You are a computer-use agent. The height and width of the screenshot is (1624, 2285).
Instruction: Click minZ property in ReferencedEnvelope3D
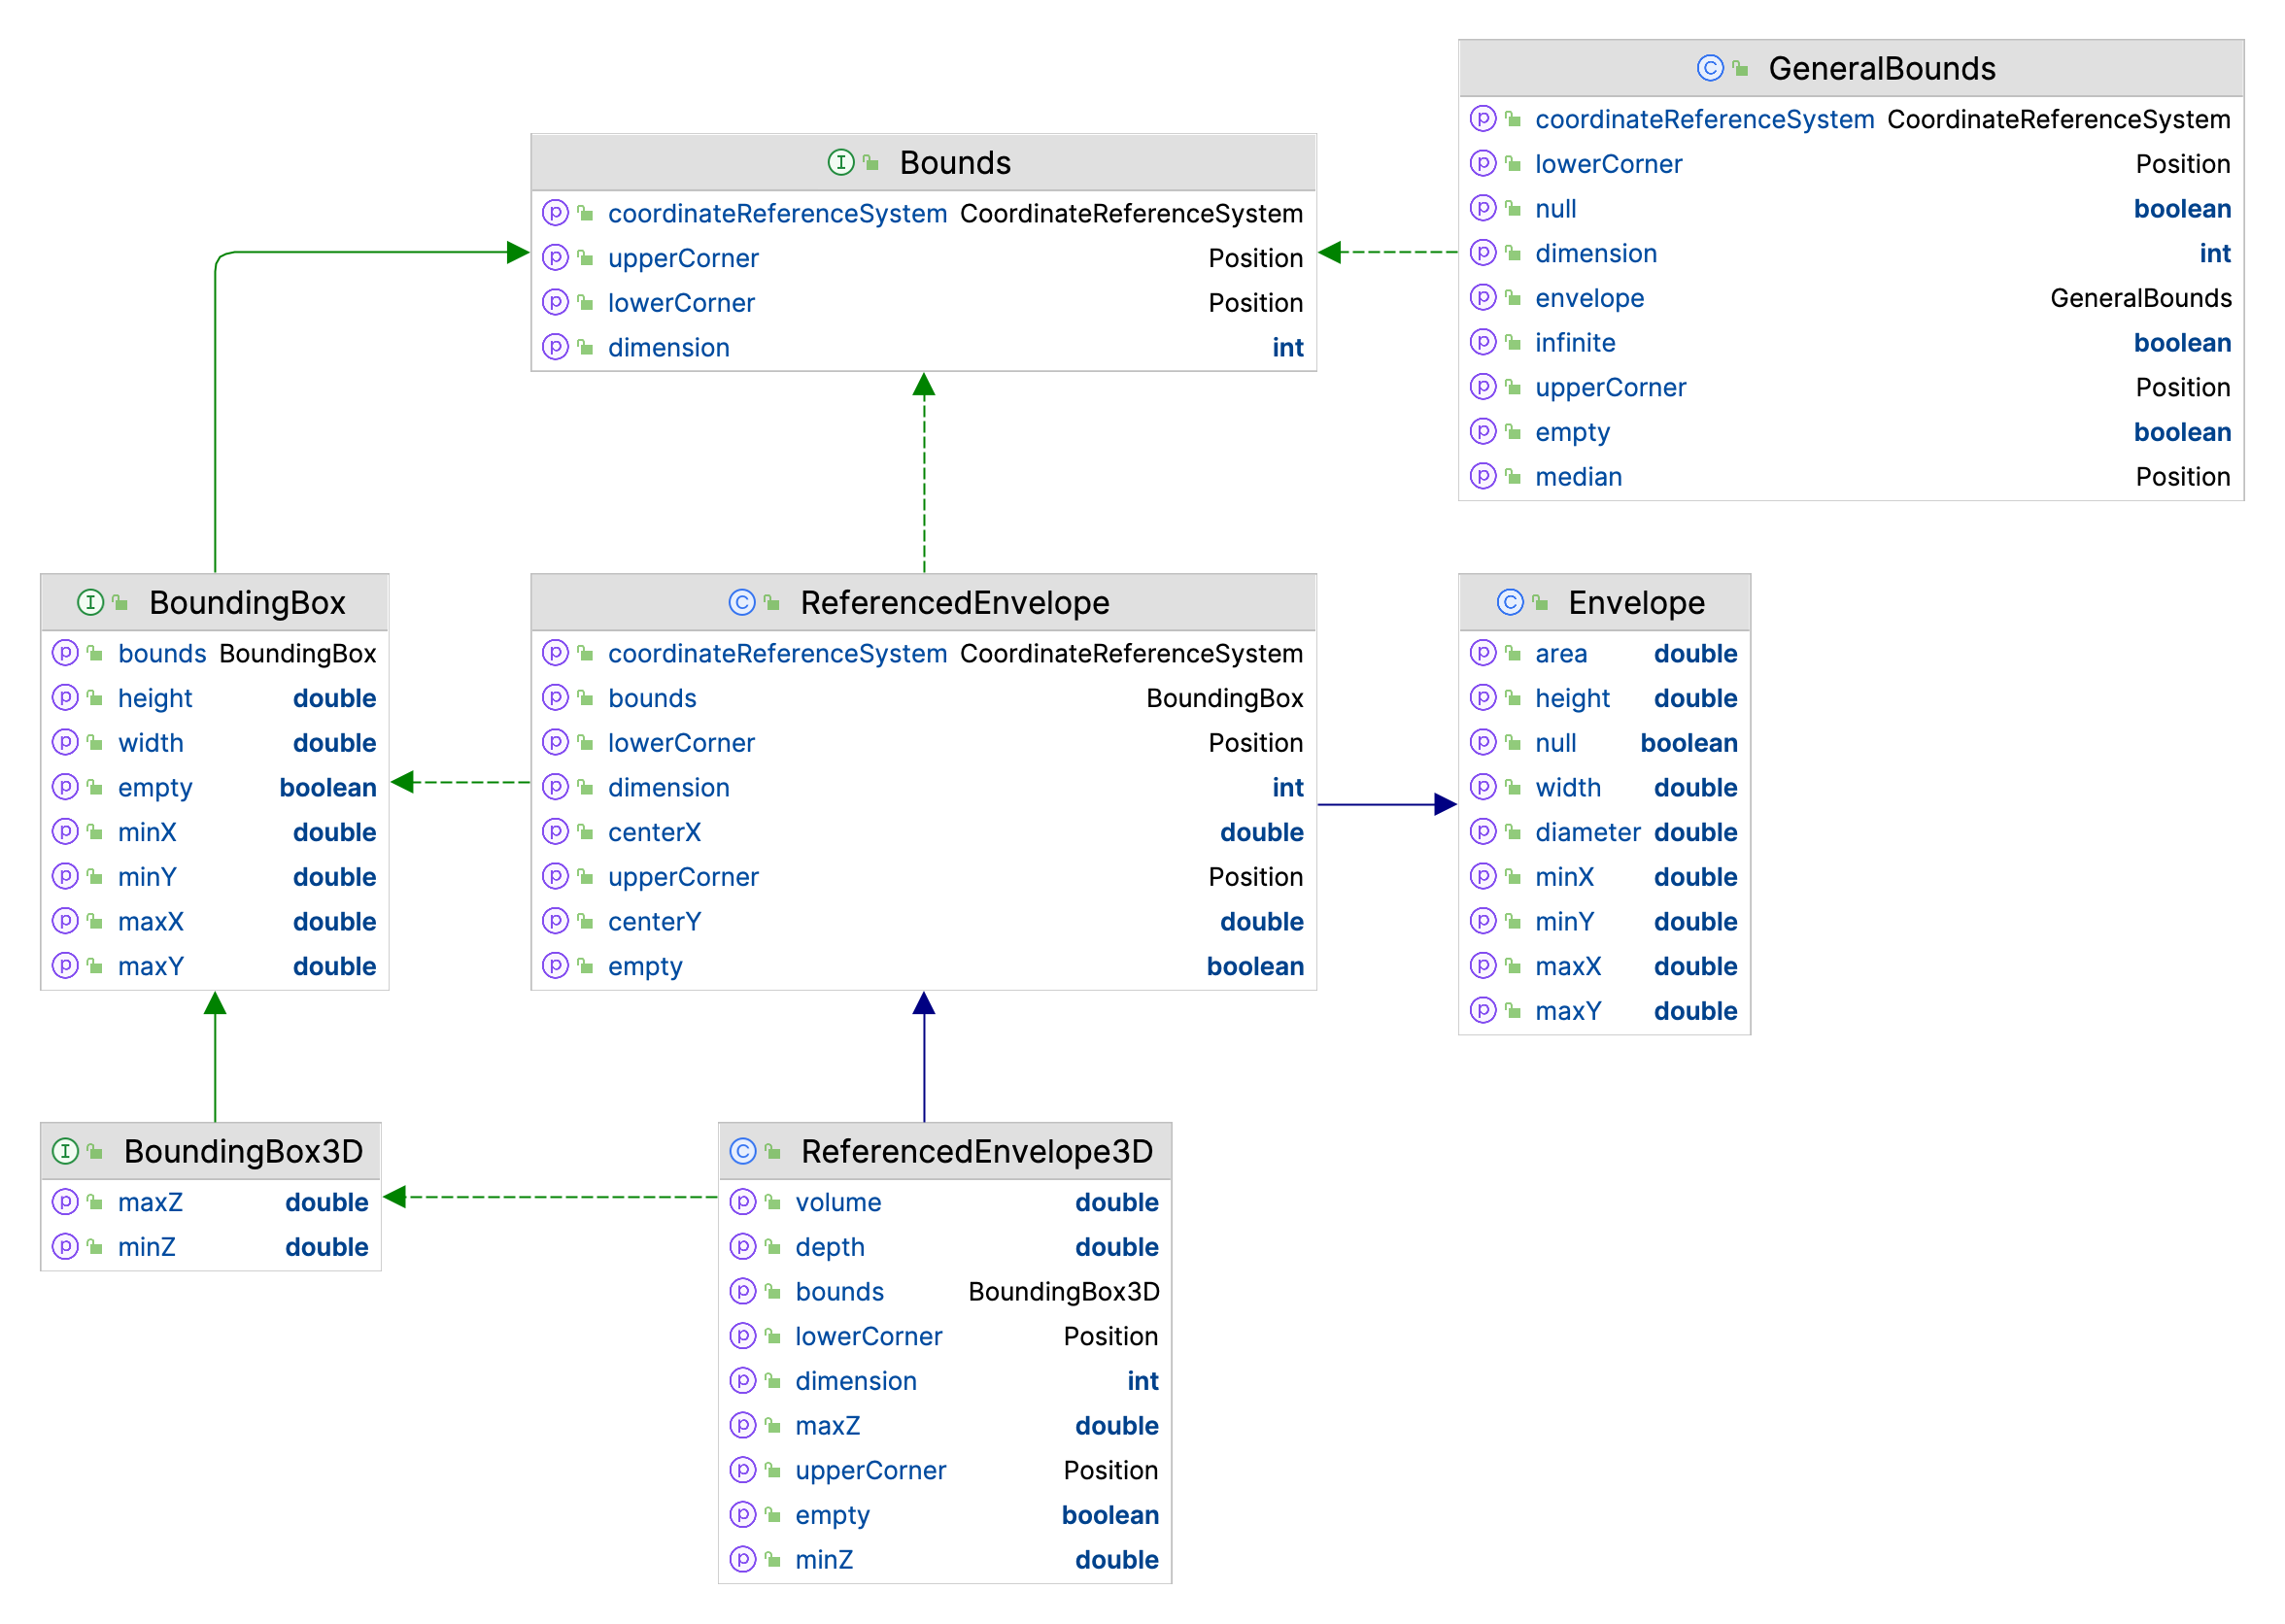[x=824, y=1560]
